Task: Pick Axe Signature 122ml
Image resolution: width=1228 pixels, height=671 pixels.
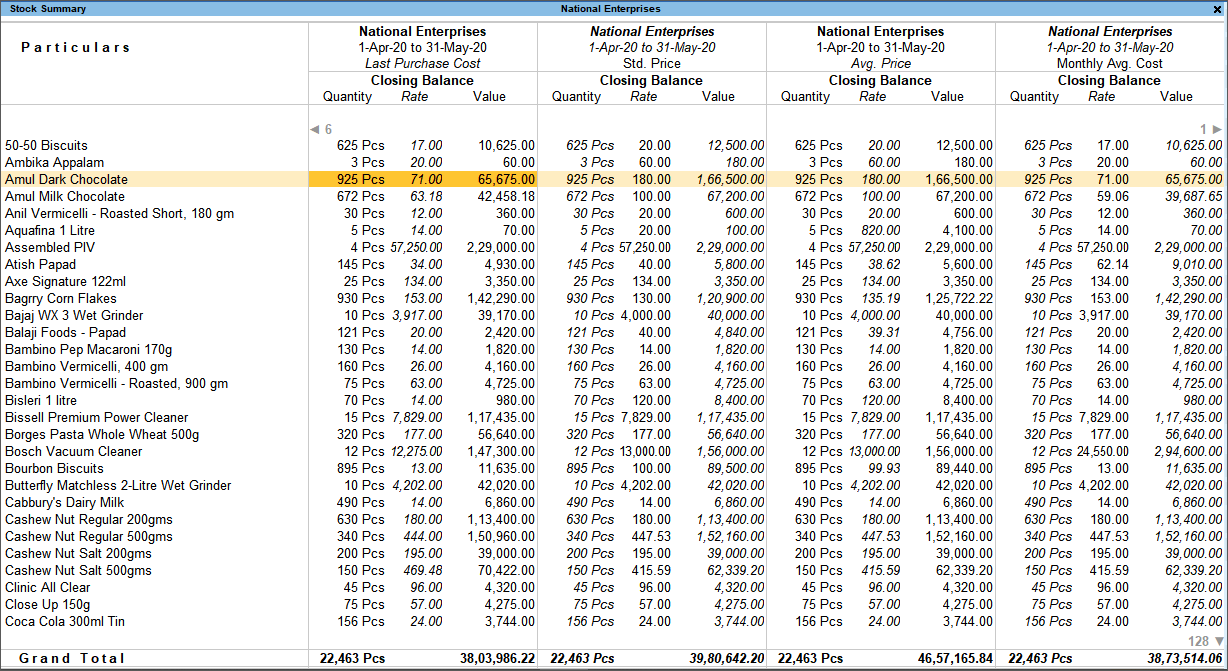Action: pos(65,281)
